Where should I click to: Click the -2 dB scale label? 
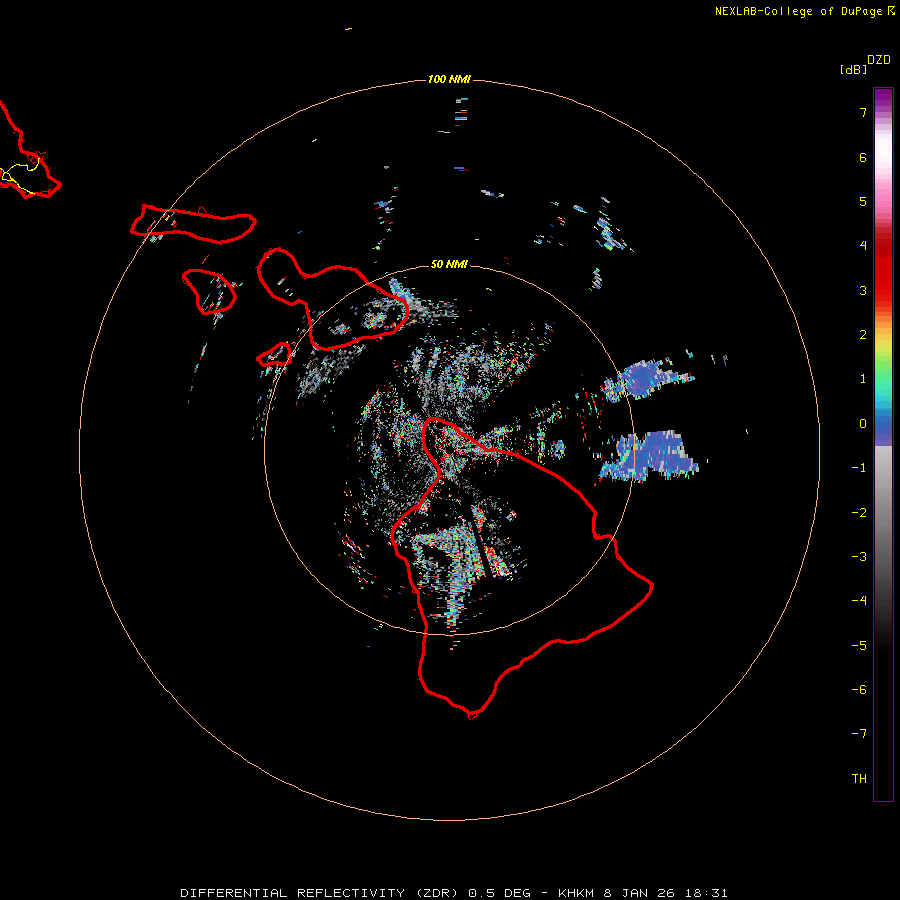coord(859,513)
